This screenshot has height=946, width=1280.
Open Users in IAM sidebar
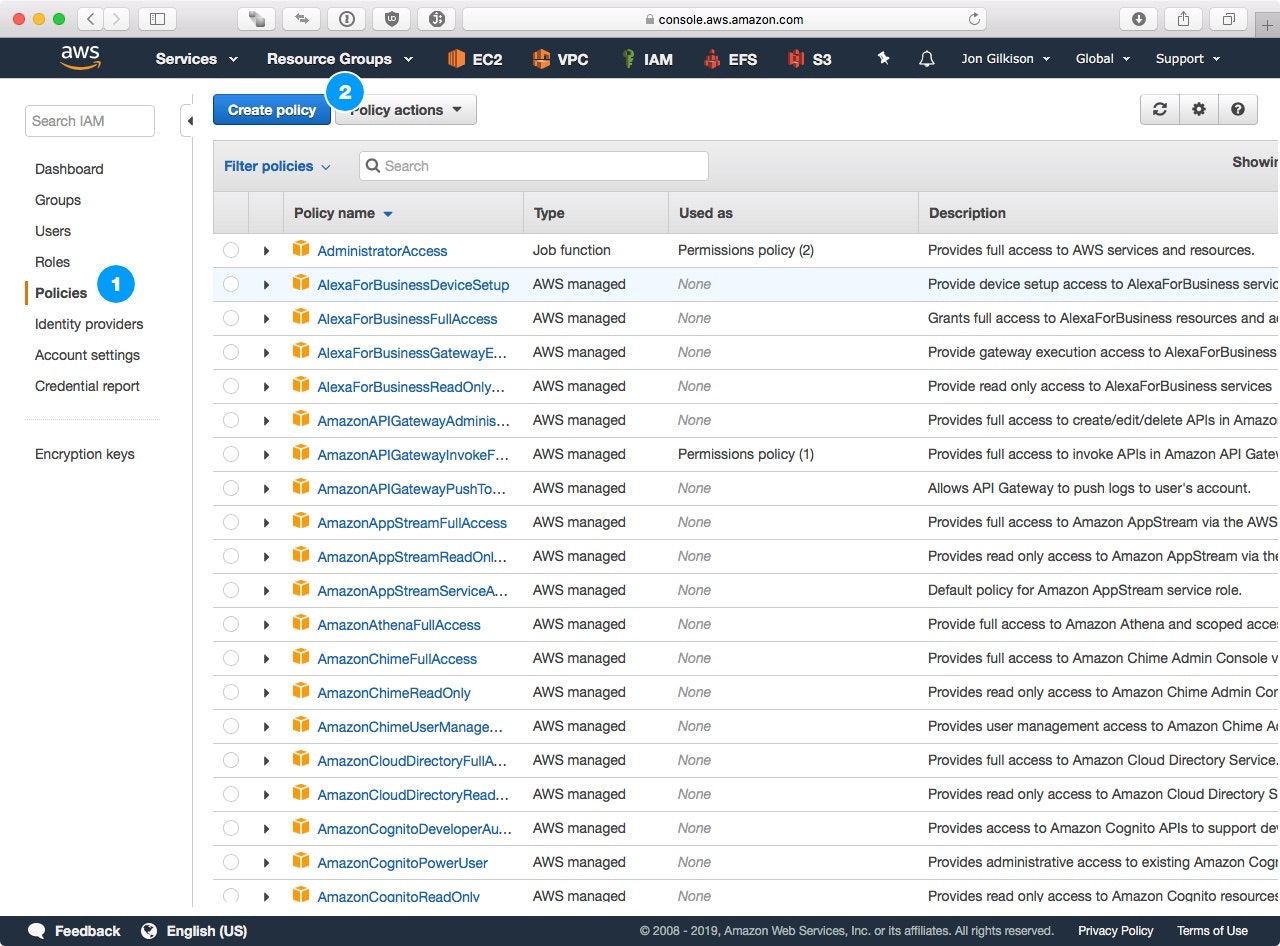53,231
